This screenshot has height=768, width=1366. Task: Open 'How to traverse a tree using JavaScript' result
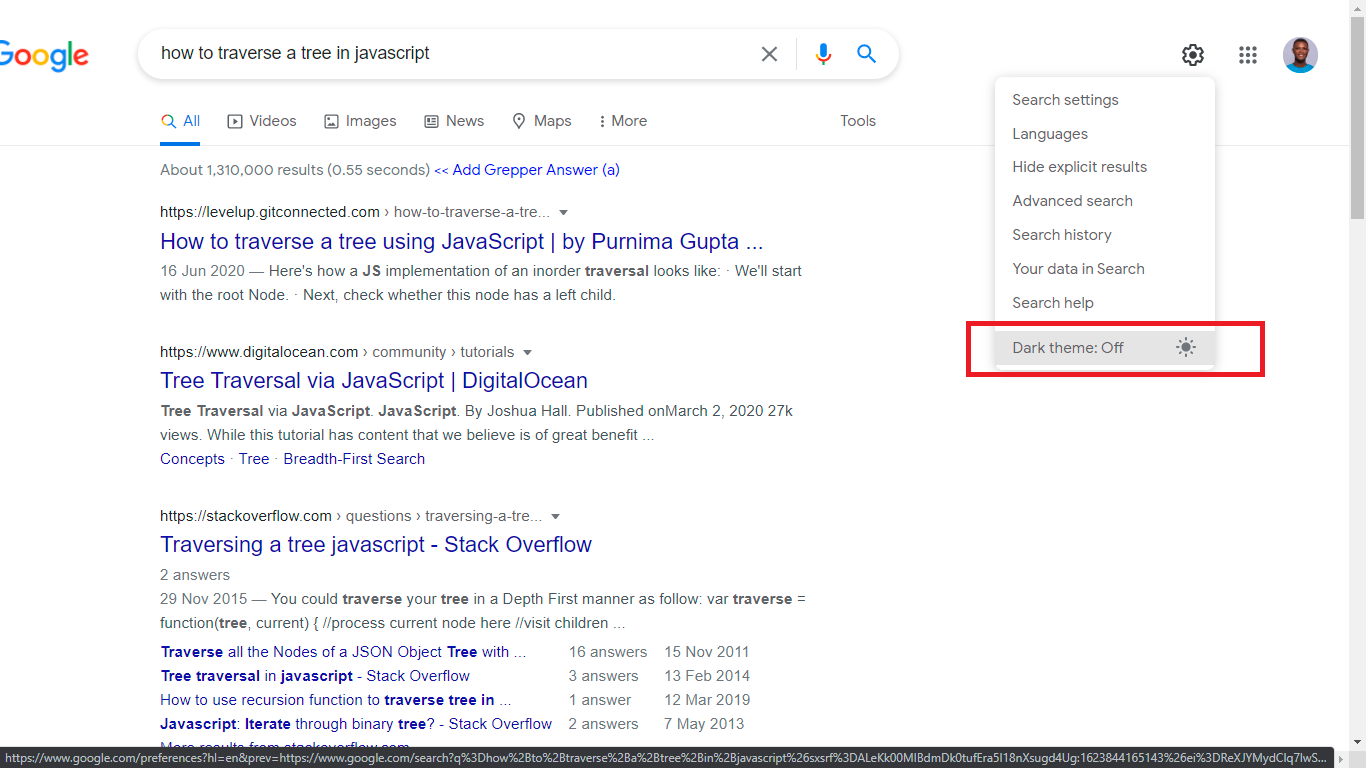[x=462, y=242]
